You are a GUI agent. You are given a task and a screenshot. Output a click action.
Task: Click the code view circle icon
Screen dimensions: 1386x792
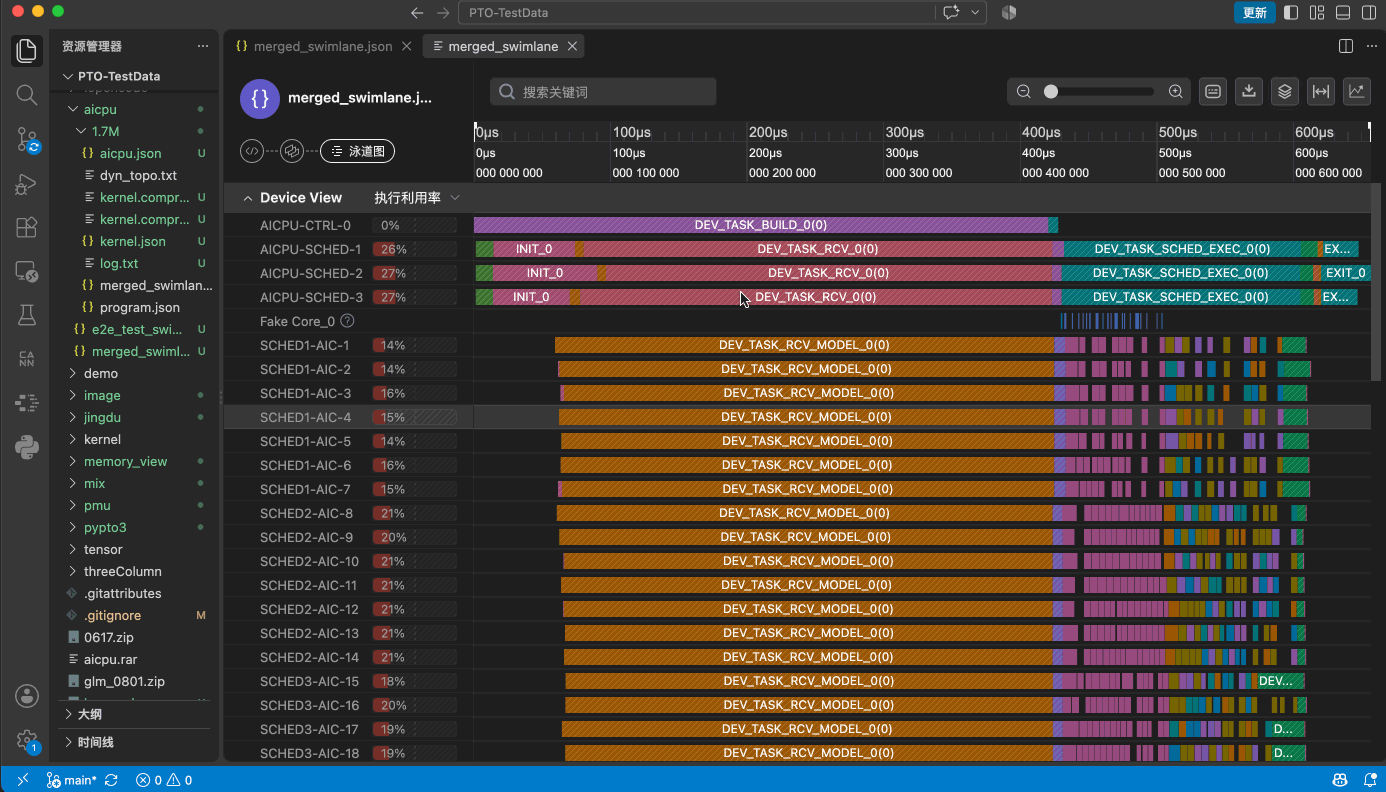point(252,151)
